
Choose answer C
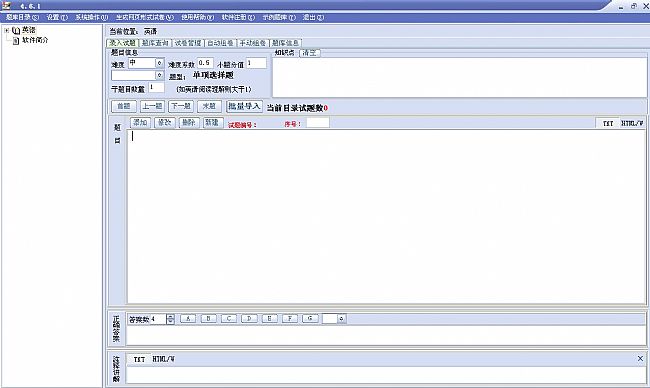228,319
